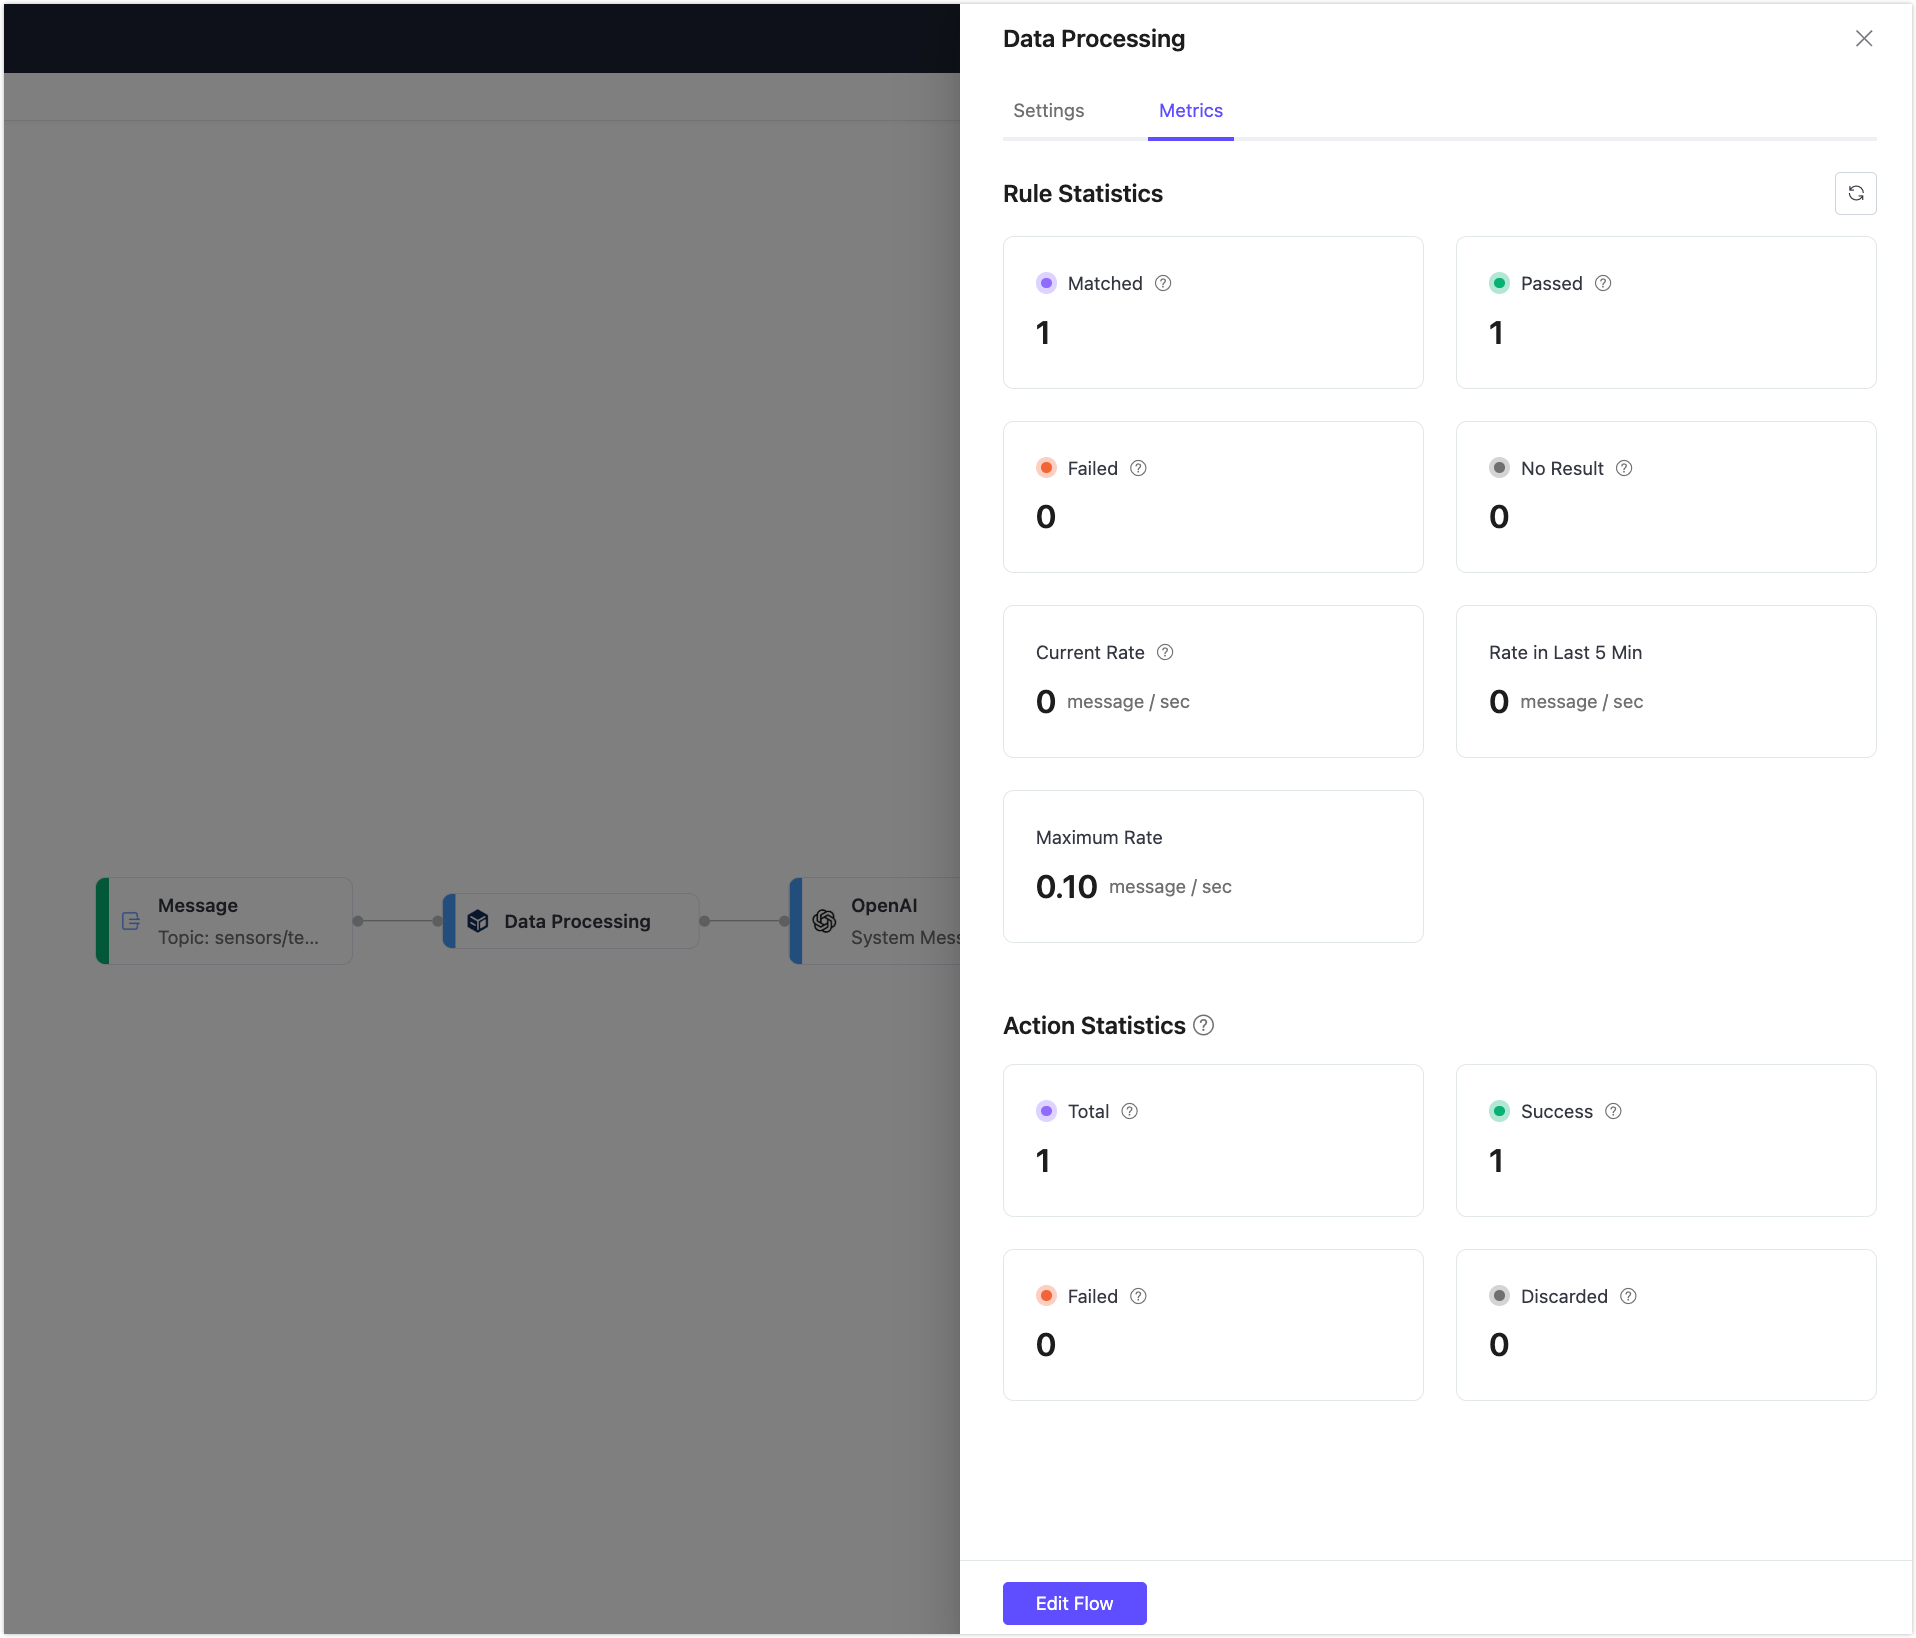The image size is (1916, 1638).
Task: Close the Data Processing panel
Action: tap(1864, 38)
